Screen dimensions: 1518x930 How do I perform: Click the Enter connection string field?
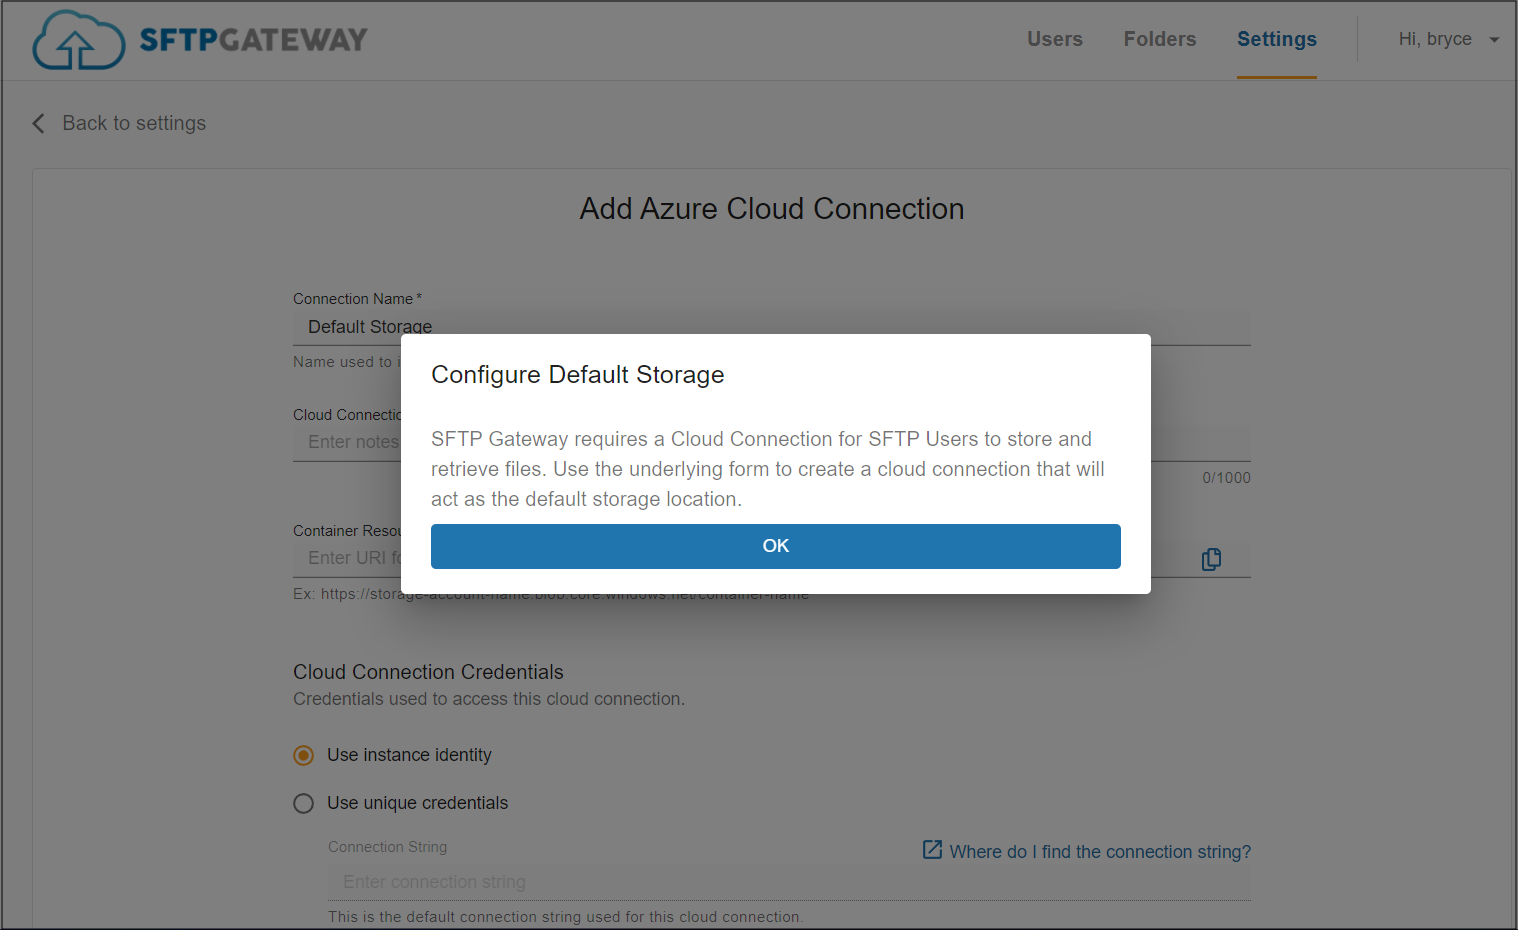click(789, 882)
